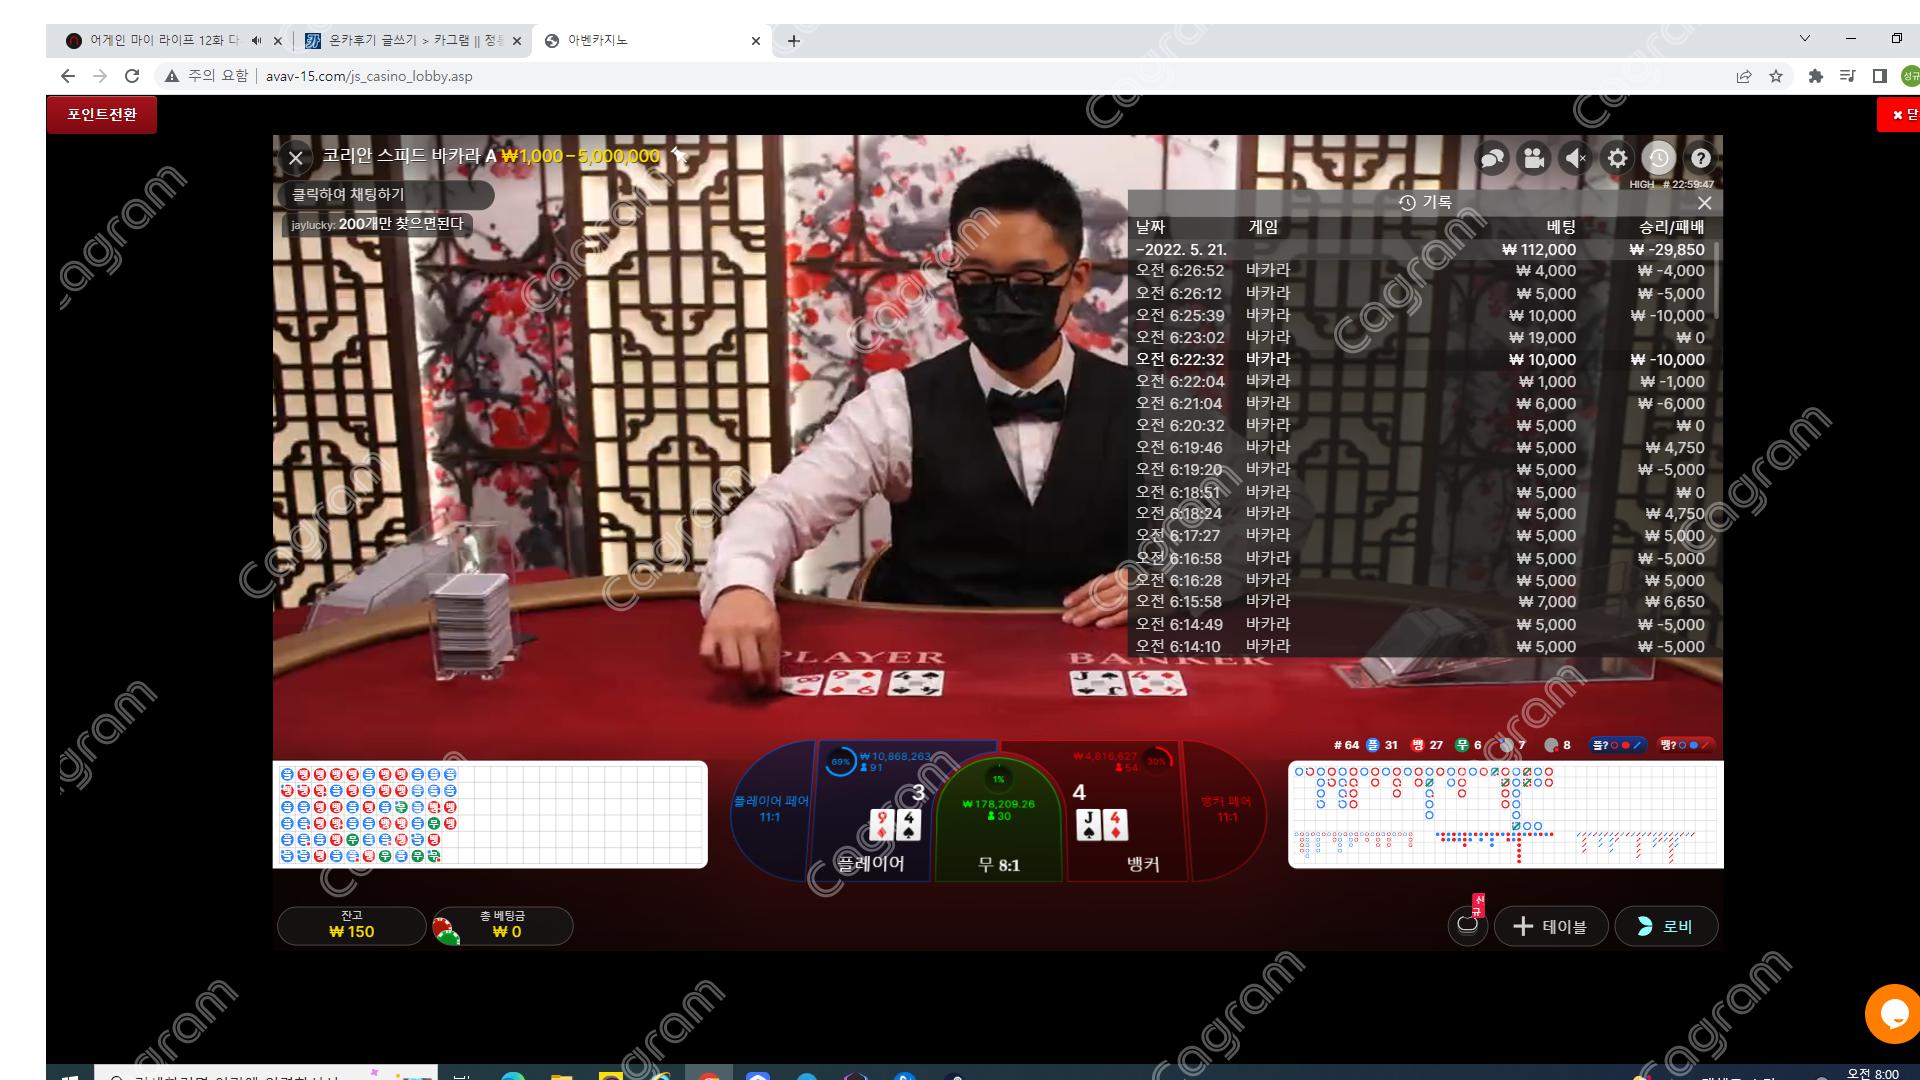
Task: Close the 기록 history panel
Action: coord(1704,203)
